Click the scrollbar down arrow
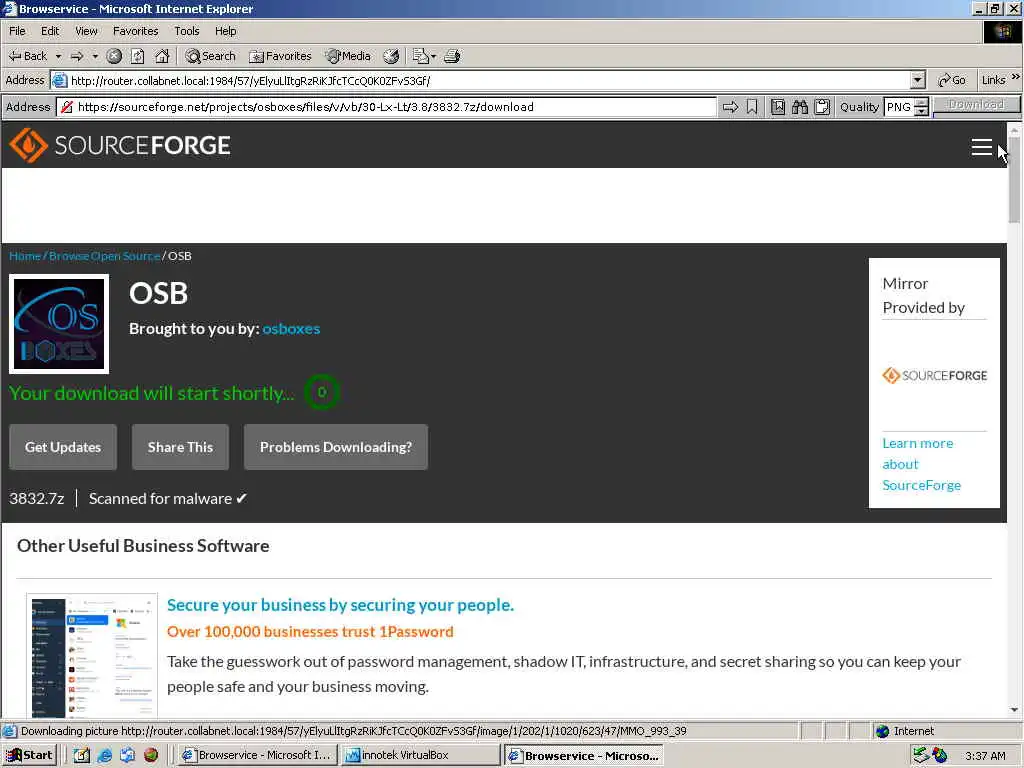 point(1014,710)
